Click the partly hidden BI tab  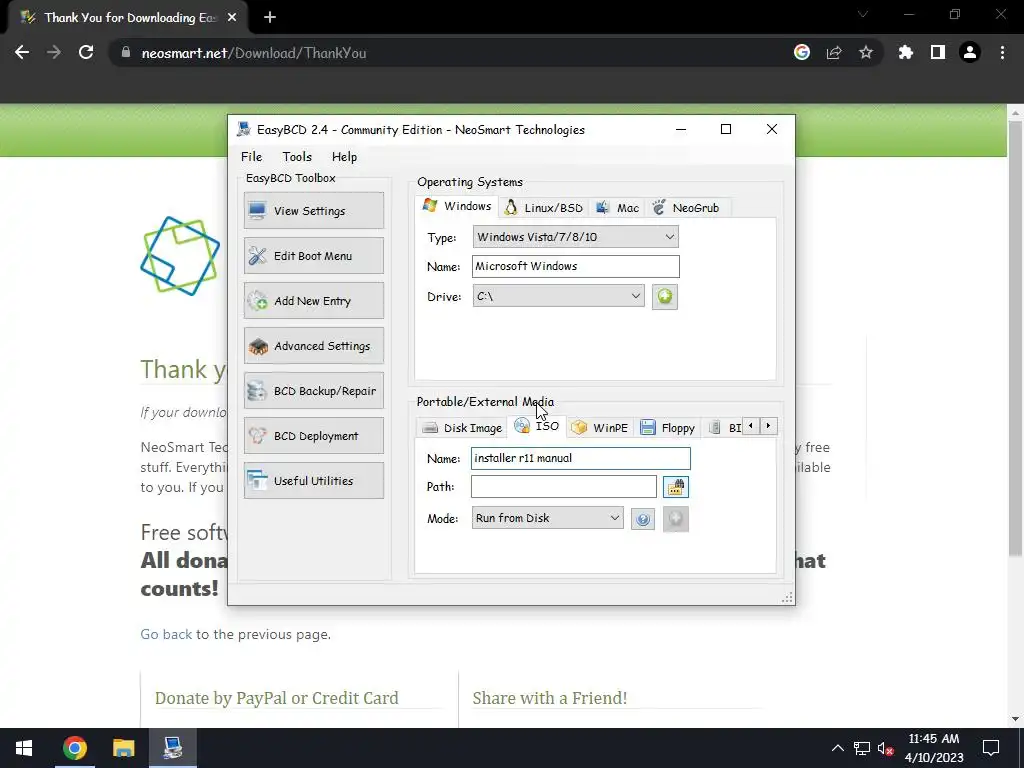coord(726,428)
